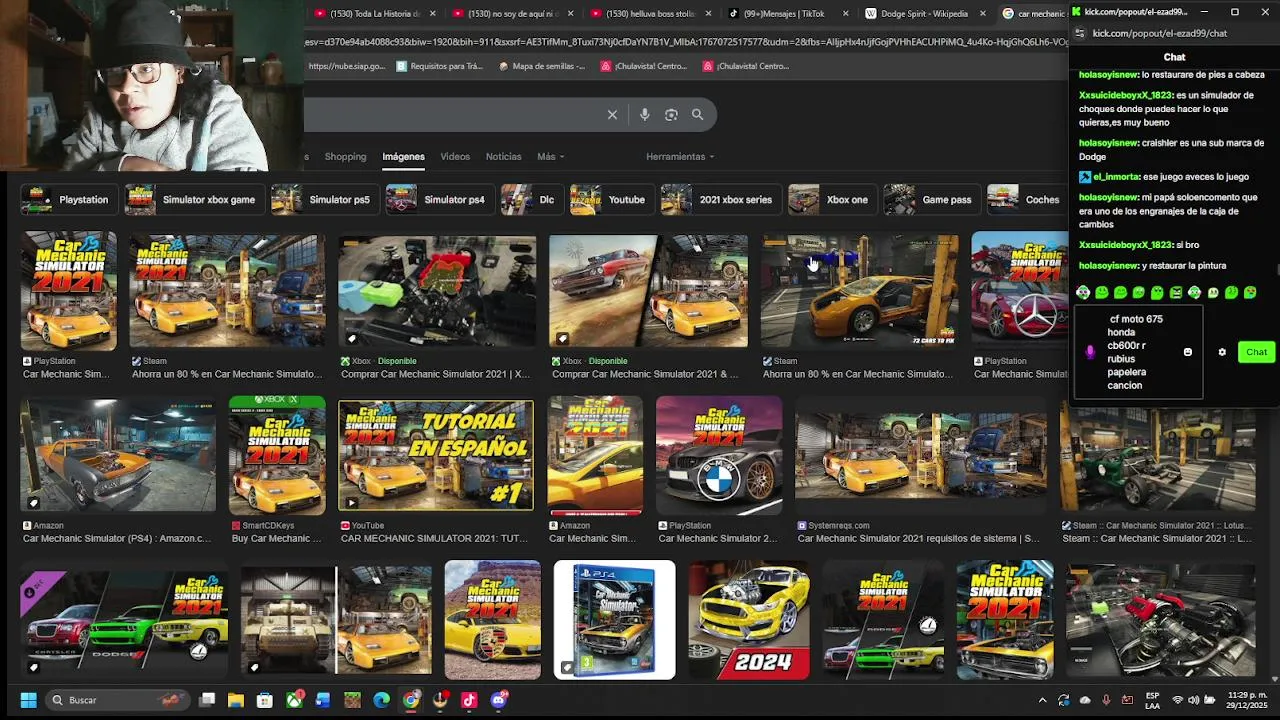This screenshot has width=1280, height=720.
Task: Open BMW Car Mechanic Simulator thumbnail
Action: tap(719, 455)
